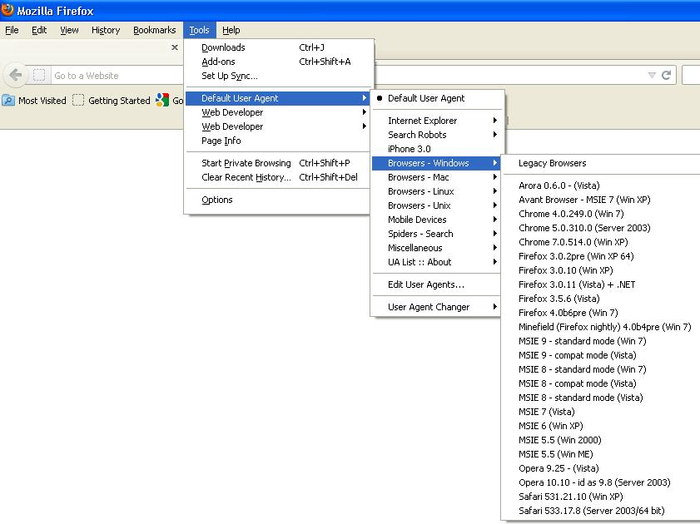Select Minefield (Firefox nightly) 4.0b4pre
This screenshot has width=700, height=524.
(601, 327)
